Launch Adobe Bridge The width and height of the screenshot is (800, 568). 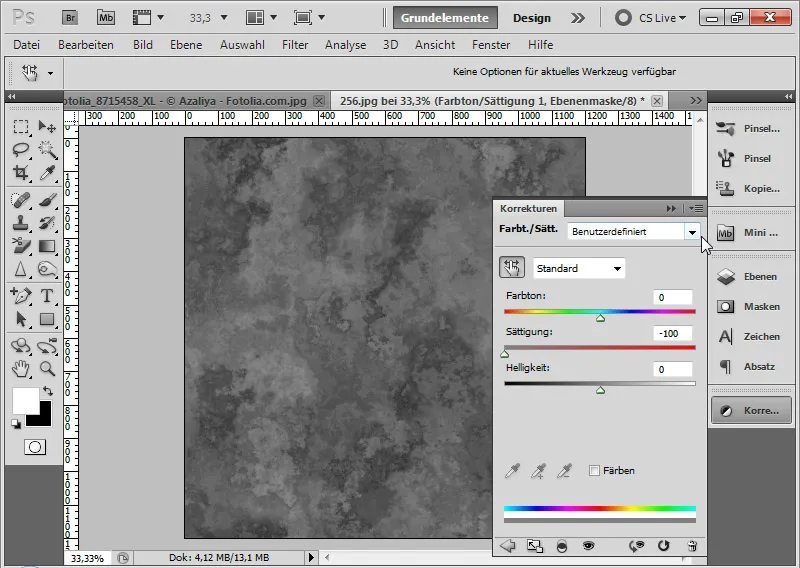[70, 18]
